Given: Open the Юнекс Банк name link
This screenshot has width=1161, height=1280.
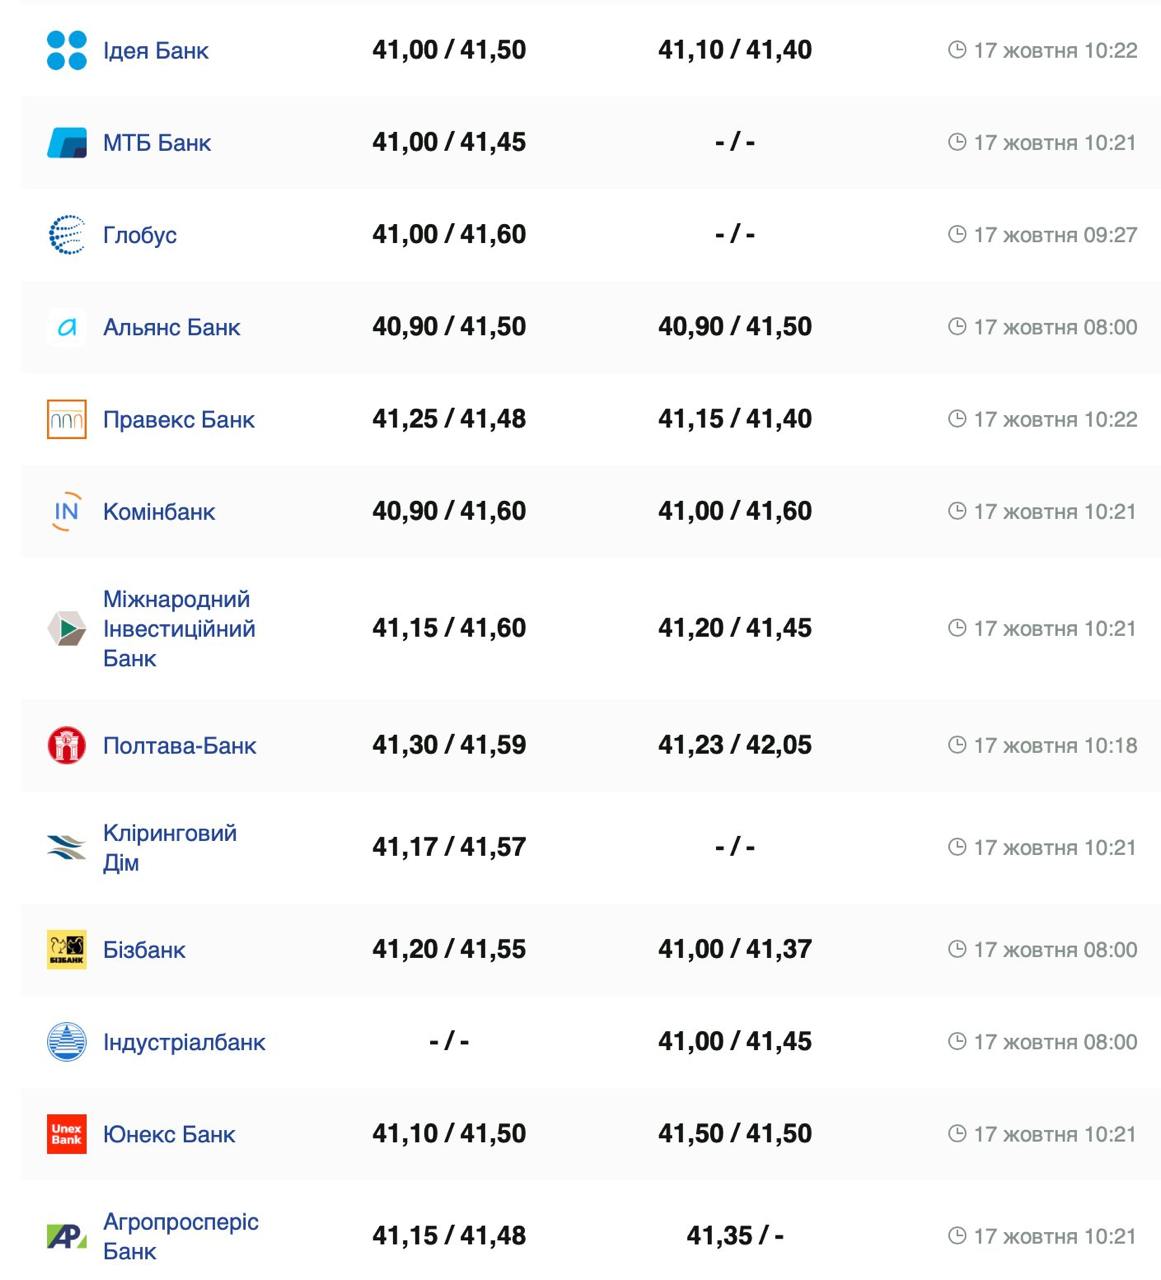Looking at the screenshot, I should point(169,1135).
